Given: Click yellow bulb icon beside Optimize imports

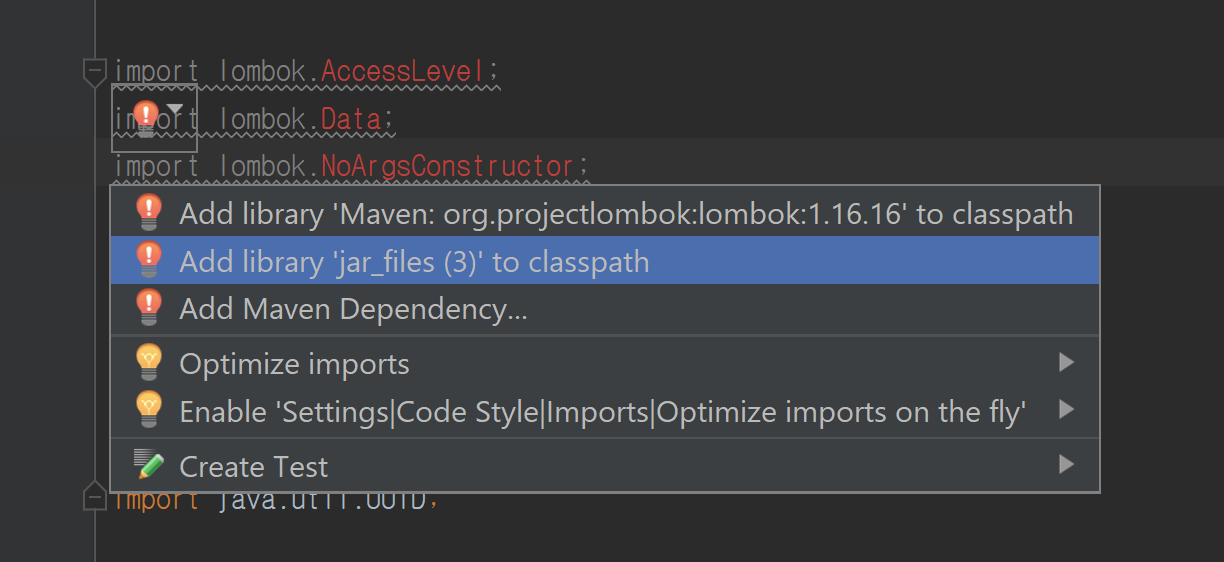Looking at the screenshot, I should point(148,362).
